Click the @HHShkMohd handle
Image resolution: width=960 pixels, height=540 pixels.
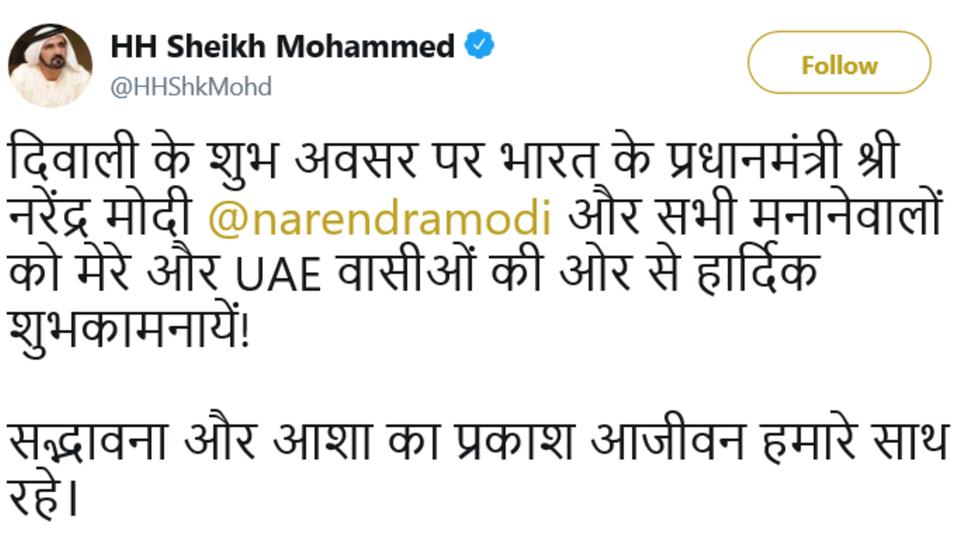(x=190, y=87)
